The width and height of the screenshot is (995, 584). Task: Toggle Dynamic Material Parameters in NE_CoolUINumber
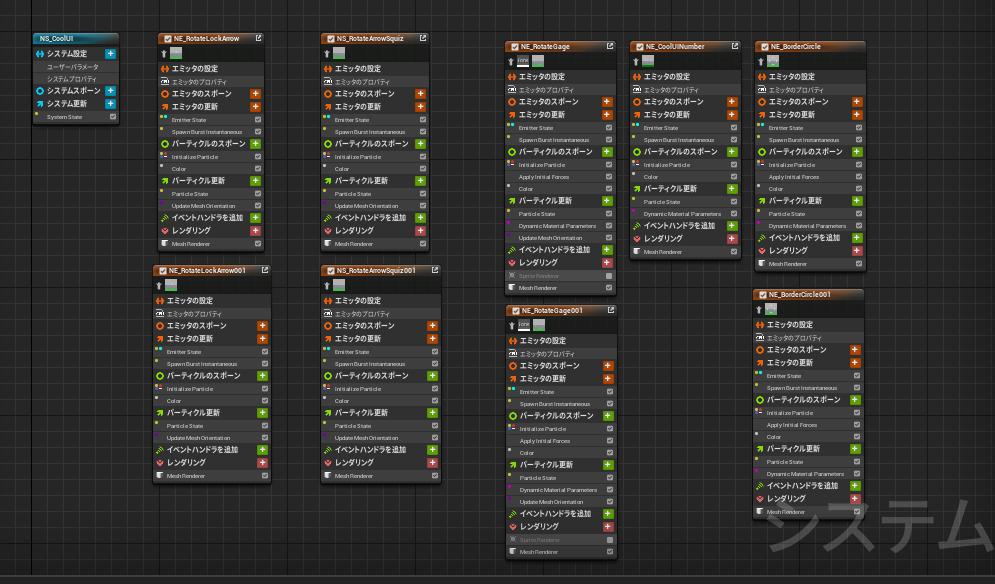734,214
